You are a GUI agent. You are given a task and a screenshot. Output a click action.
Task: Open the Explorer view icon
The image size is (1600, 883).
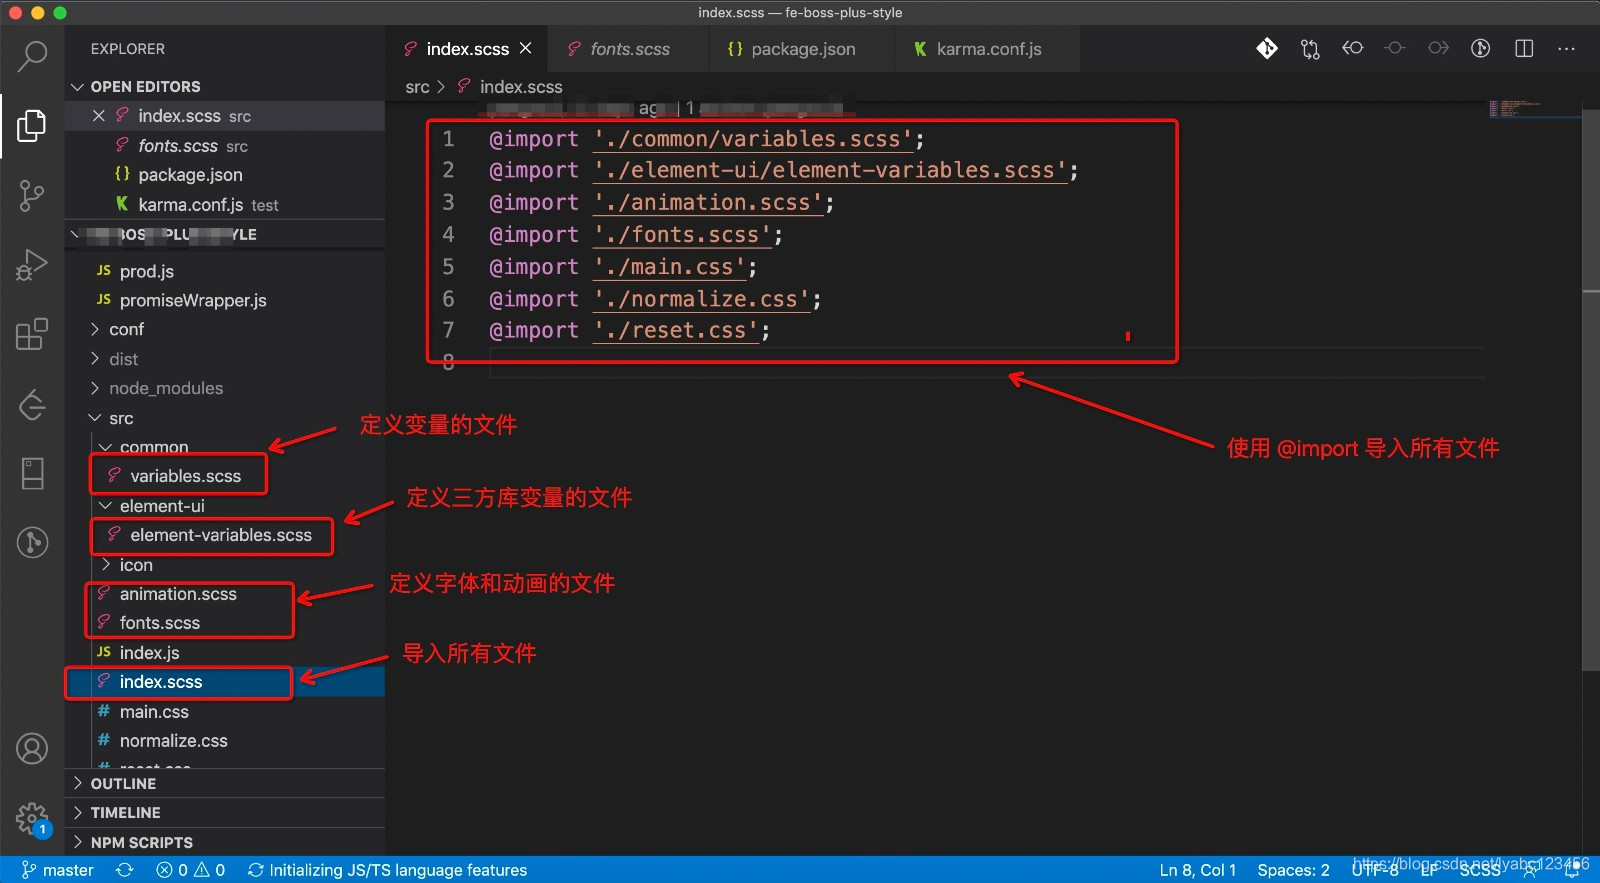32,126
